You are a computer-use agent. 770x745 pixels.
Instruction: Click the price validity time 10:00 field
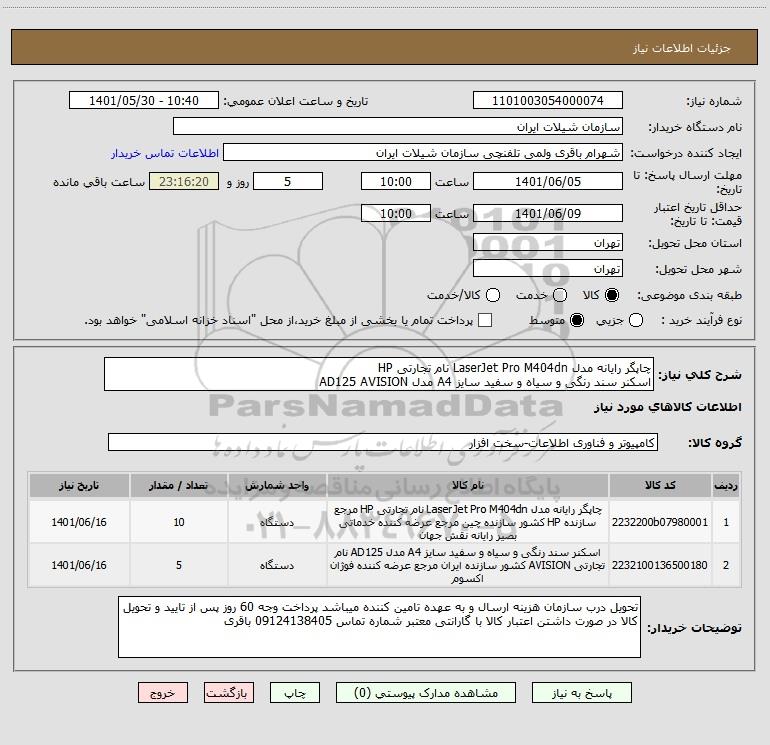[396, 213]
